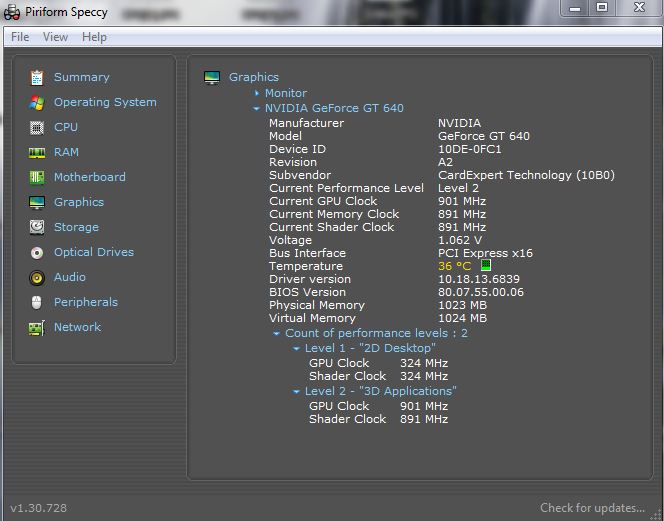This screenshot has width=664, height=521.
Task: Click Level 2 "3D Applications" label
Action: [x=381, y=391]
